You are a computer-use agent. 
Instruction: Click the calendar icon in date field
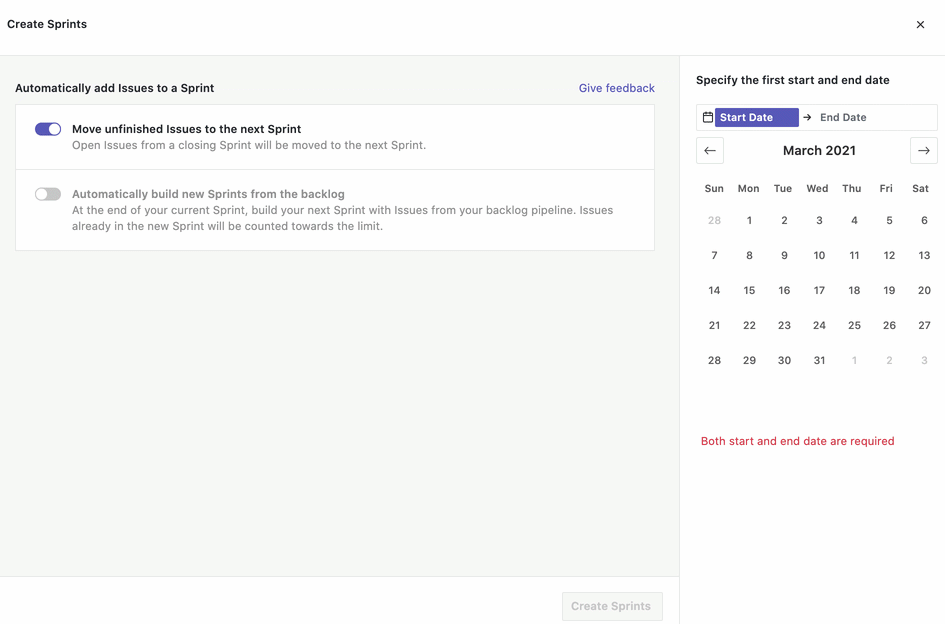[x=708, y=118]
